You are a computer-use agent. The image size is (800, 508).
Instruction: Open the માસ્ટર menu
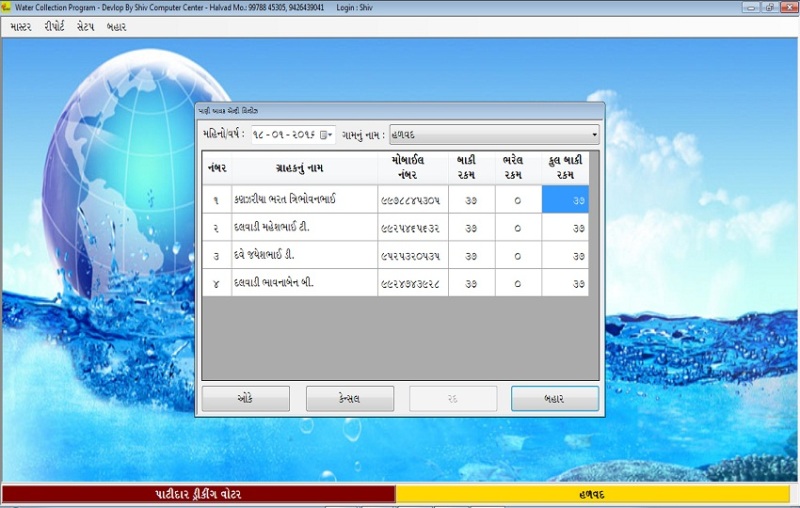[x=21, y=27]
